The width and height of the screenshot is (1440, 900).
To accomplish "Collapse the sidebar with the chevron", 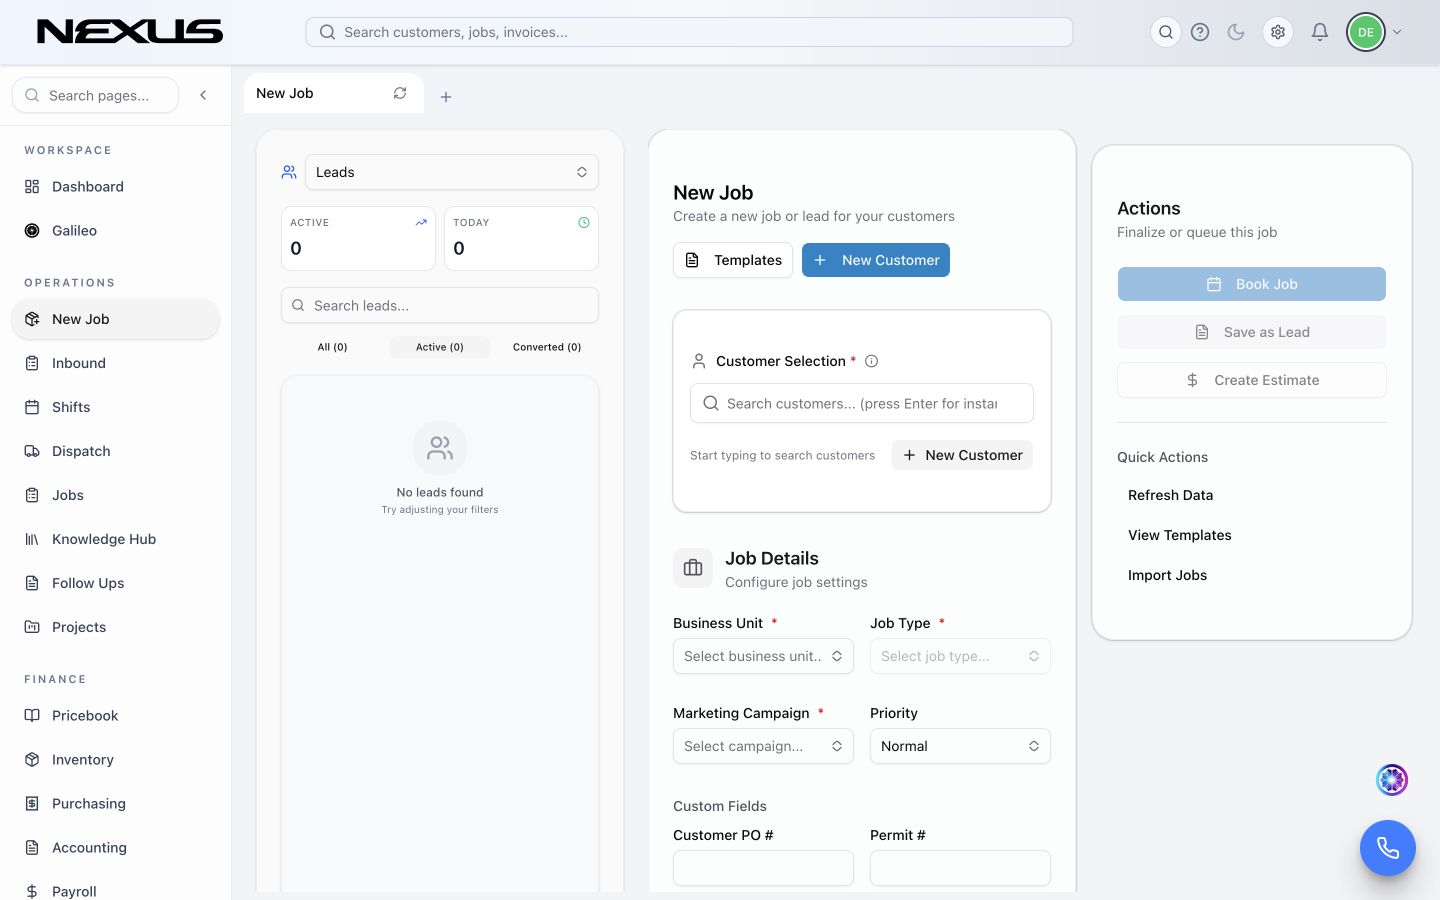I will coord(203,95).
